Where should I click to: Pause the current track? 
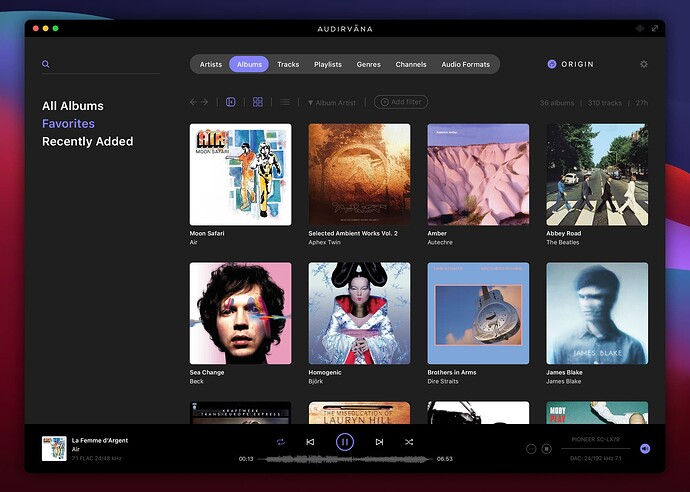(345, 442)
